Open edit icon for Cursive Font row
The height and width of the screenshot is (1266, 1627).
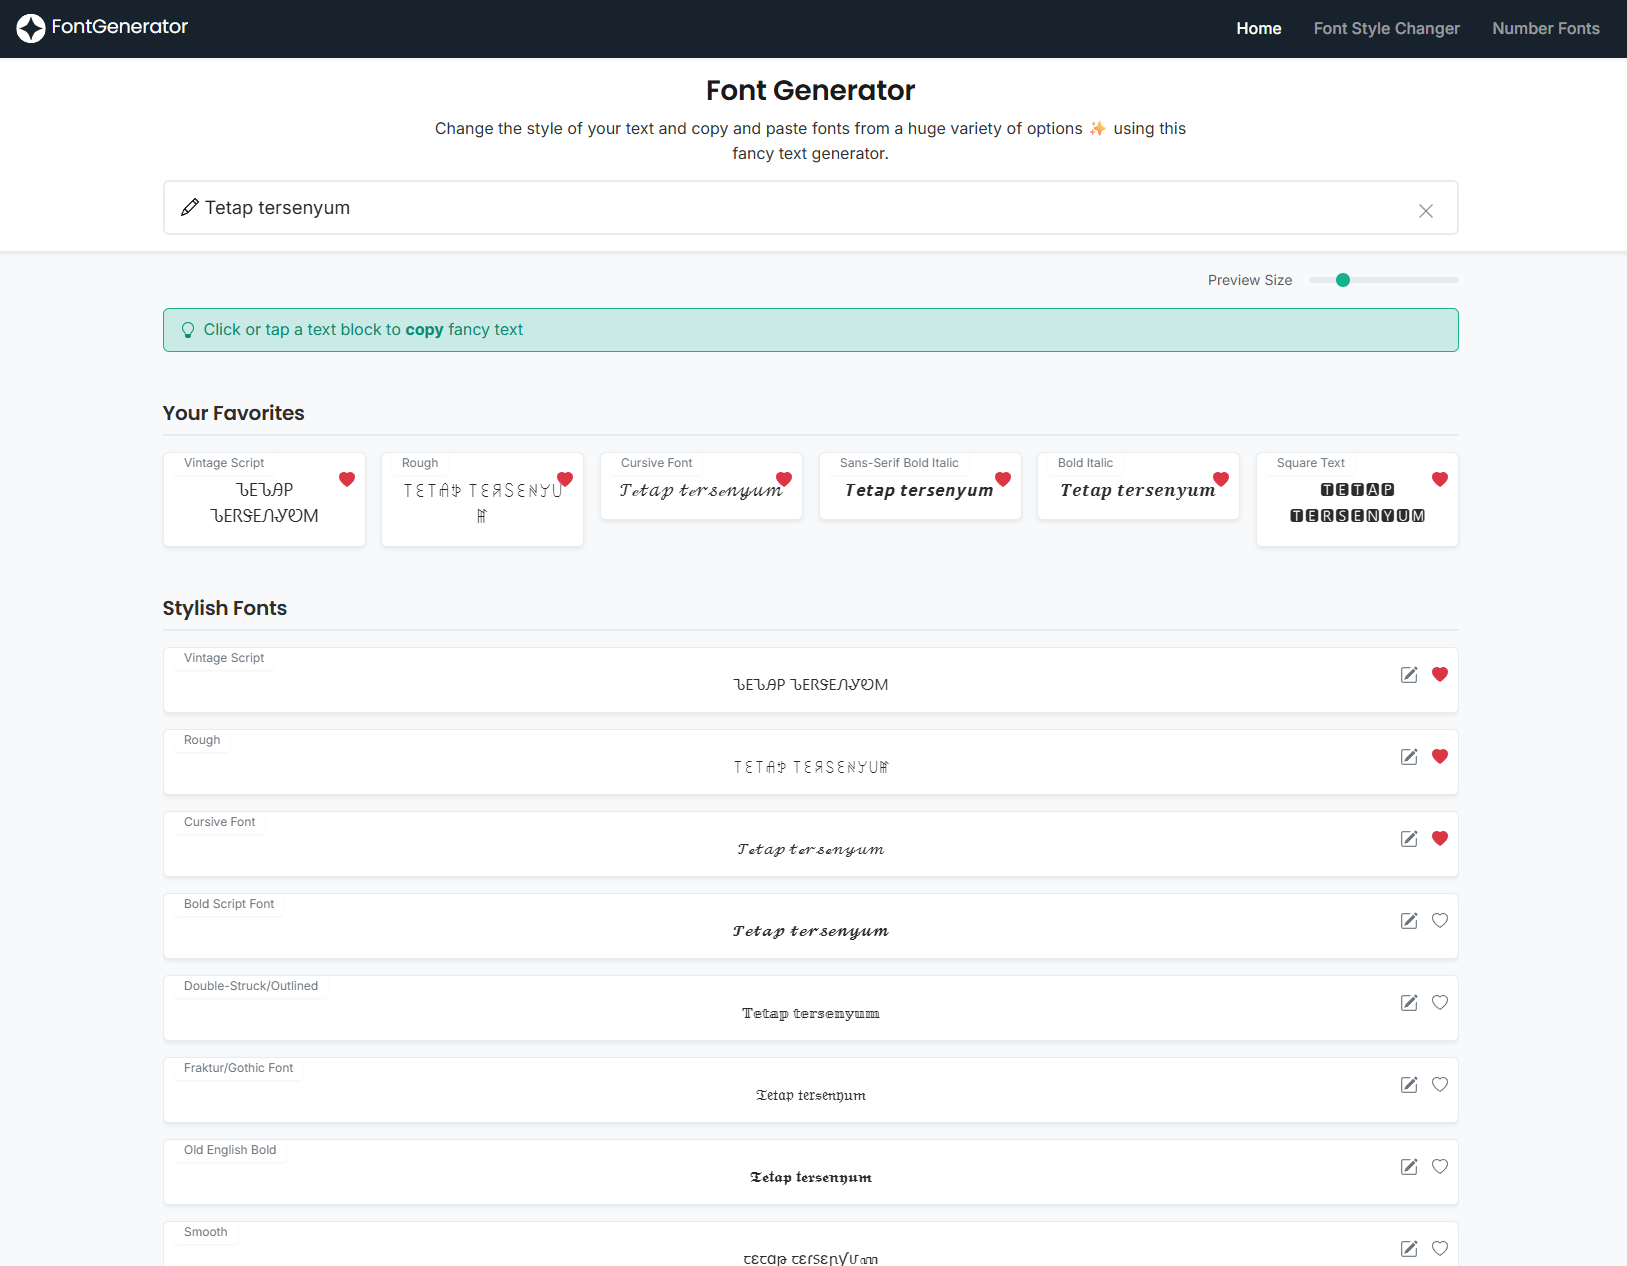click(x=1408, y=839)
